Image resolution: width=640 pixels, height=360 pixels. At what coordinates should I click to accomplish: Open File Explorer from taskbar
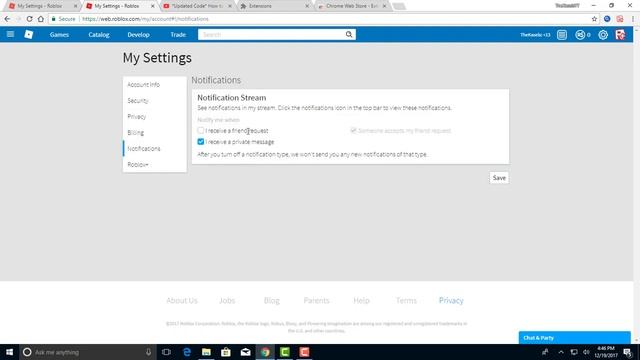tap(206, 352)
